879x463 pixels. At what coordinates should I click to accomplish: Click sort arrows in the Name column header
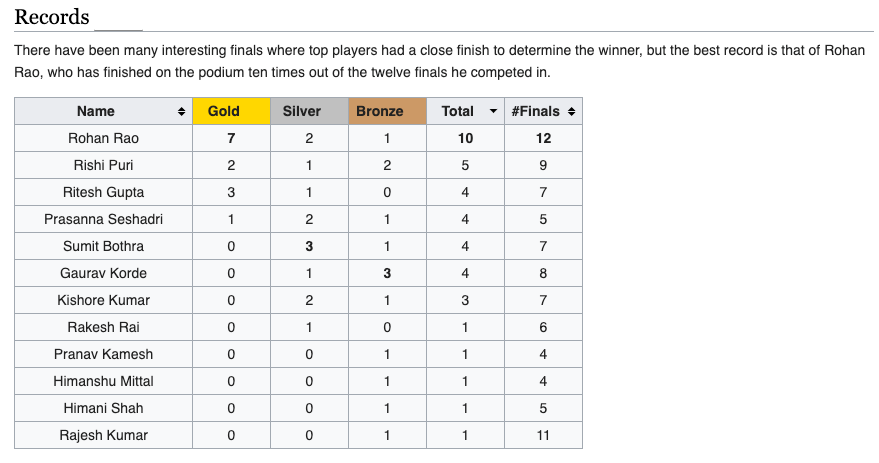coord(181,111)
